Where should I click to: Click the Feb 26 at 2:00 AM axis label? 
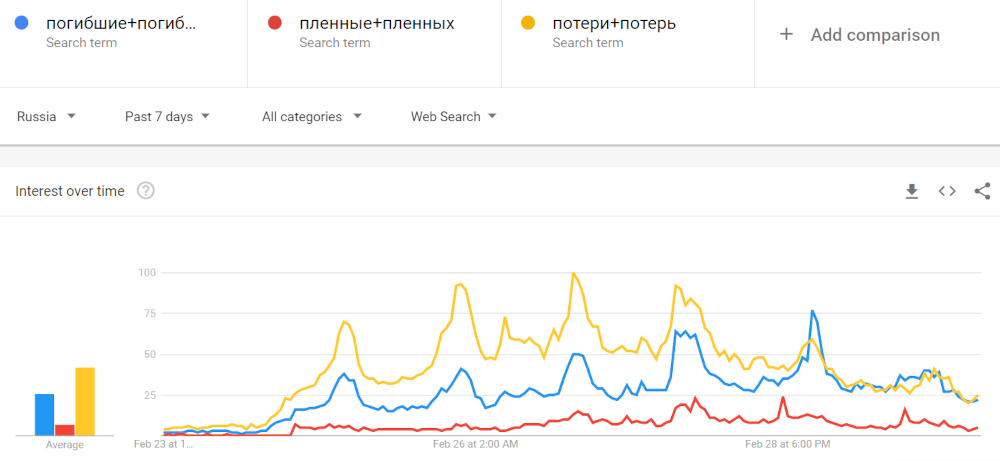pyautogui.click(x=475, y=443)
